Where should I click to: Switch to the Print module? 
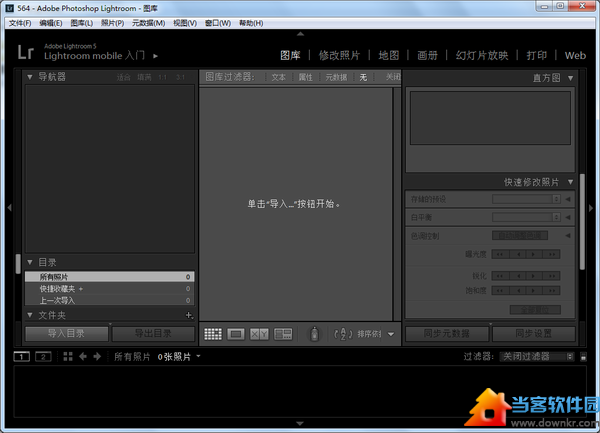point(536,55)
